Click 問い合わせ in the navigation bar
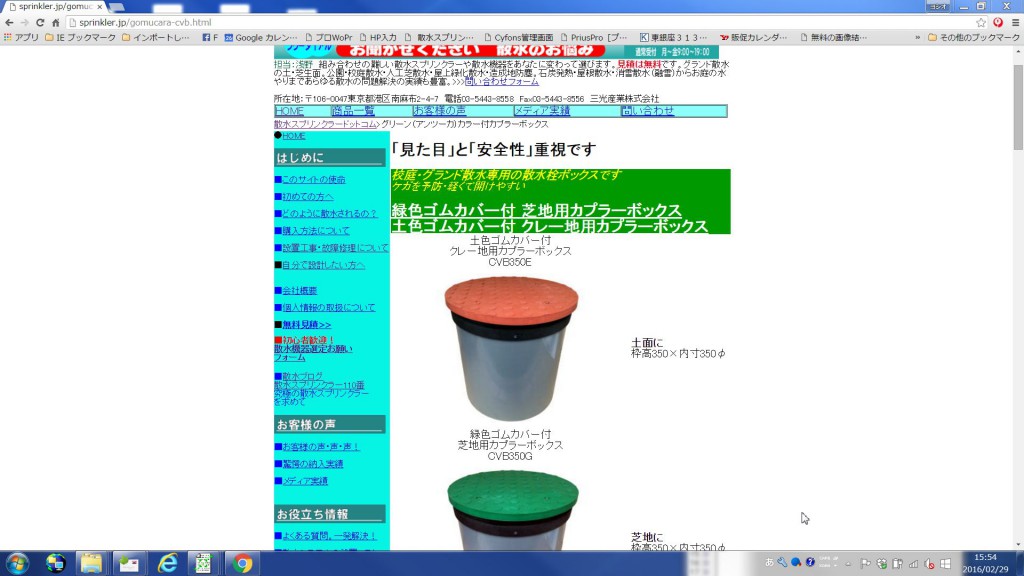1024x576 pixels. (x=648, y=111)
